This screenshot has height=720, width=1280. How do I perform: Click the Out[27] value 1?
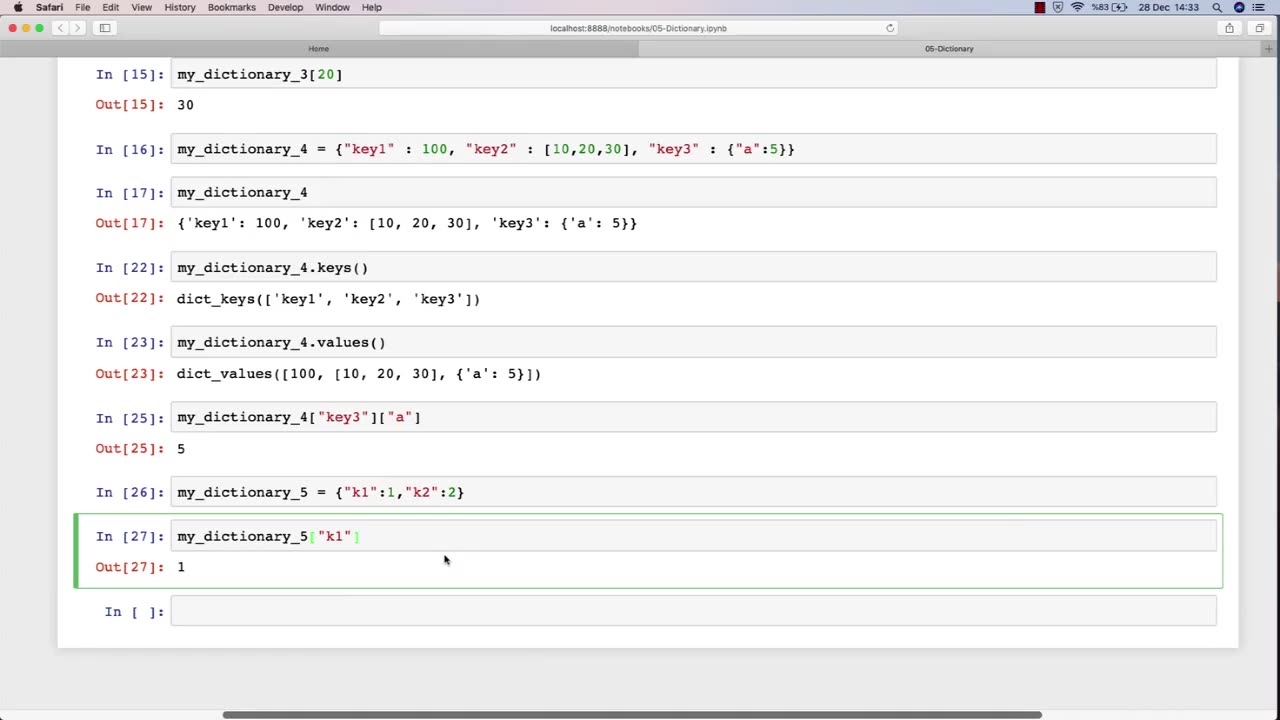[181, 567]
